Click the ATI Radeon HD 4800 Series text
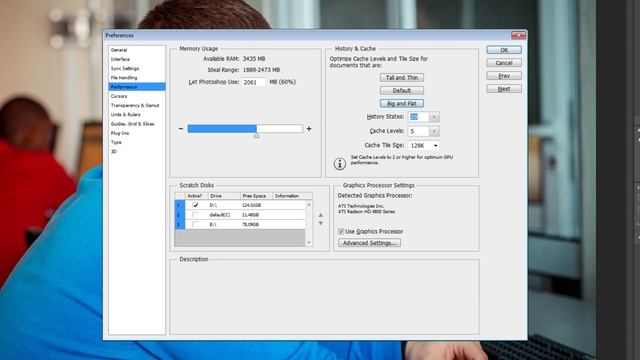Screen dimensions: 640x360 click(366, 212)
